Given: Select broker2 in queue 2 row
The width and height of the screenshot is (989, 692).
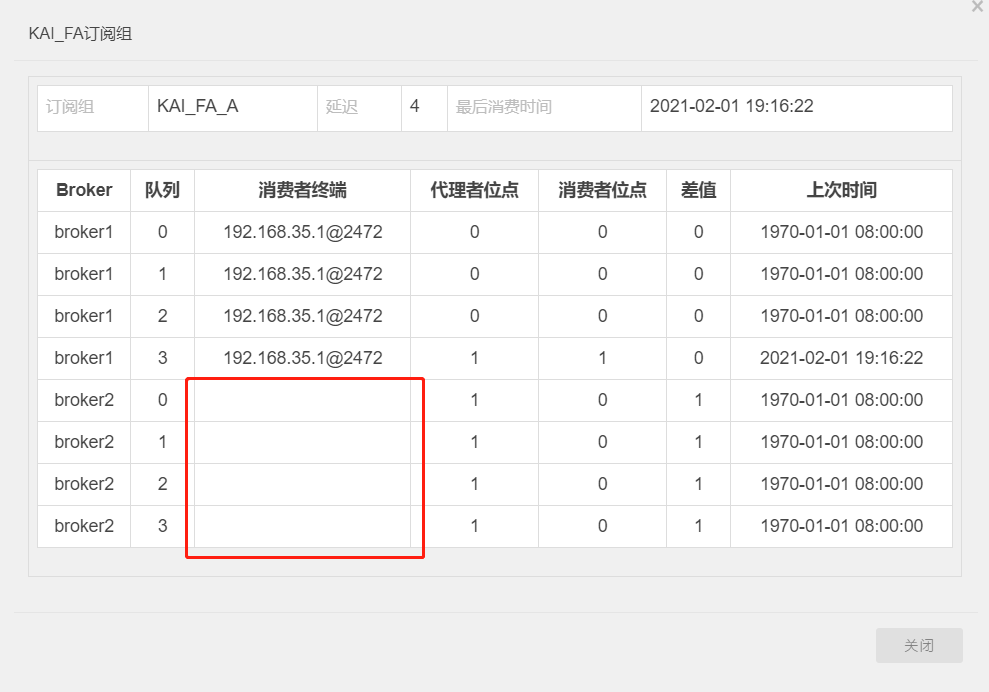Looking at the screenshot, I should [x=84, y=484].
